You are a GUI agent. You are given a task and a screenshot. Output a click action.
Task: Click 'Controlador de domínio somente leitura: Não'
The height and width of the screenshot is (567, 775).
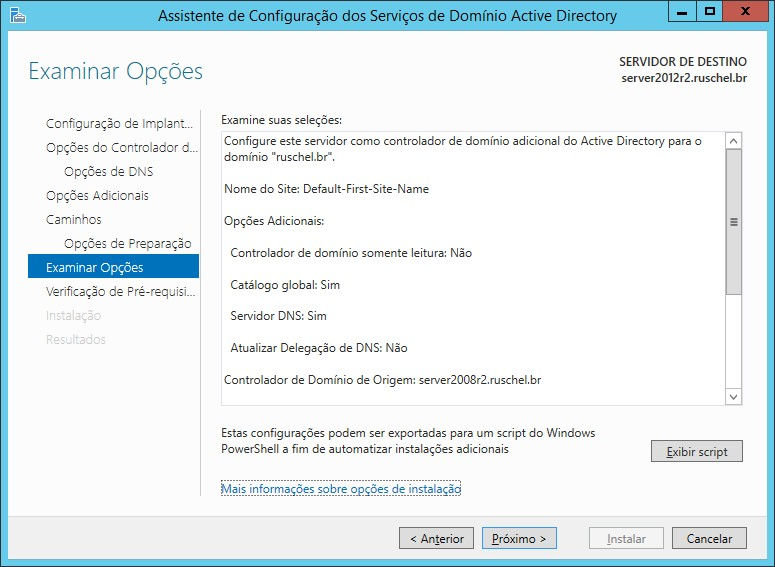(351, 253)
